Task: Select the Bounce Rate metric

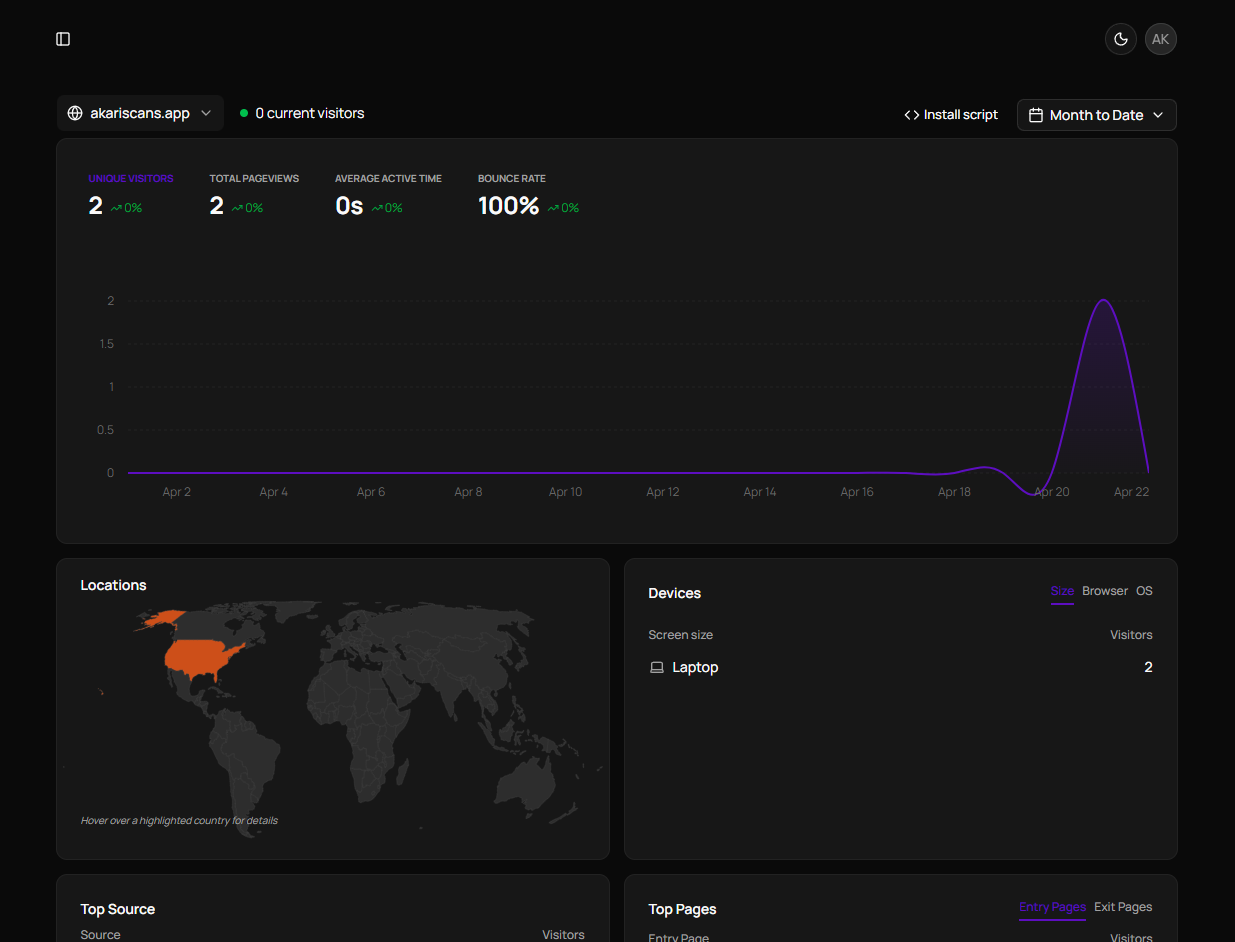Action: point(528,195)
